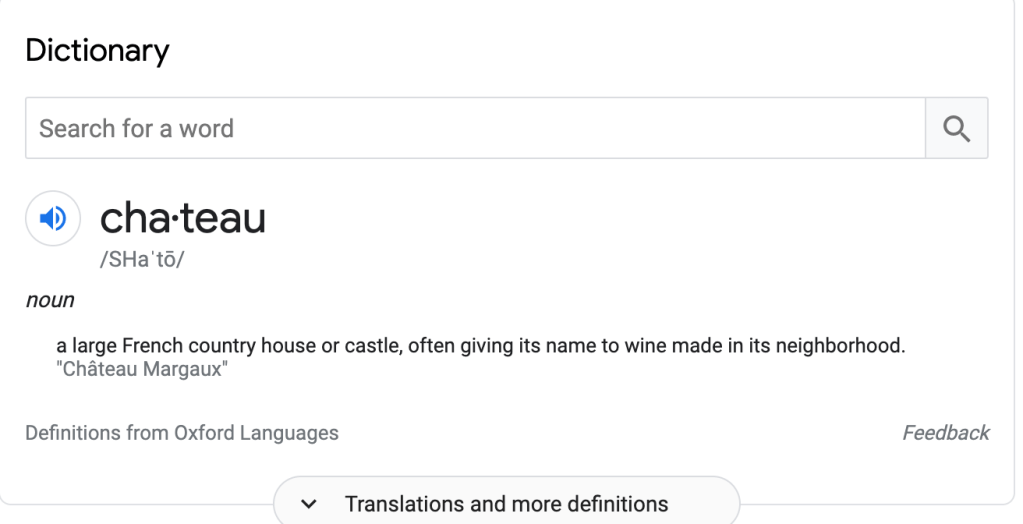Play the chateau pronunciation audio
Viewport: 1023px width, 524px height.
[x=52, y=218]
